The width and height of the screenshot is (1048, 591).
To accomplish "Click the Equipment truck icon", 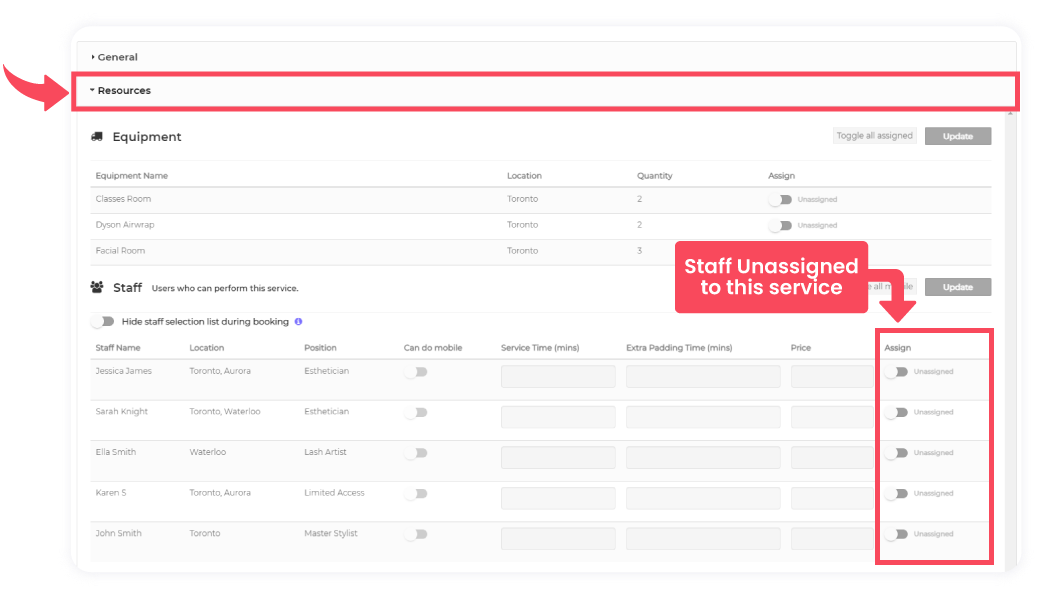I will pyautogui.click(x=97, y=136).
